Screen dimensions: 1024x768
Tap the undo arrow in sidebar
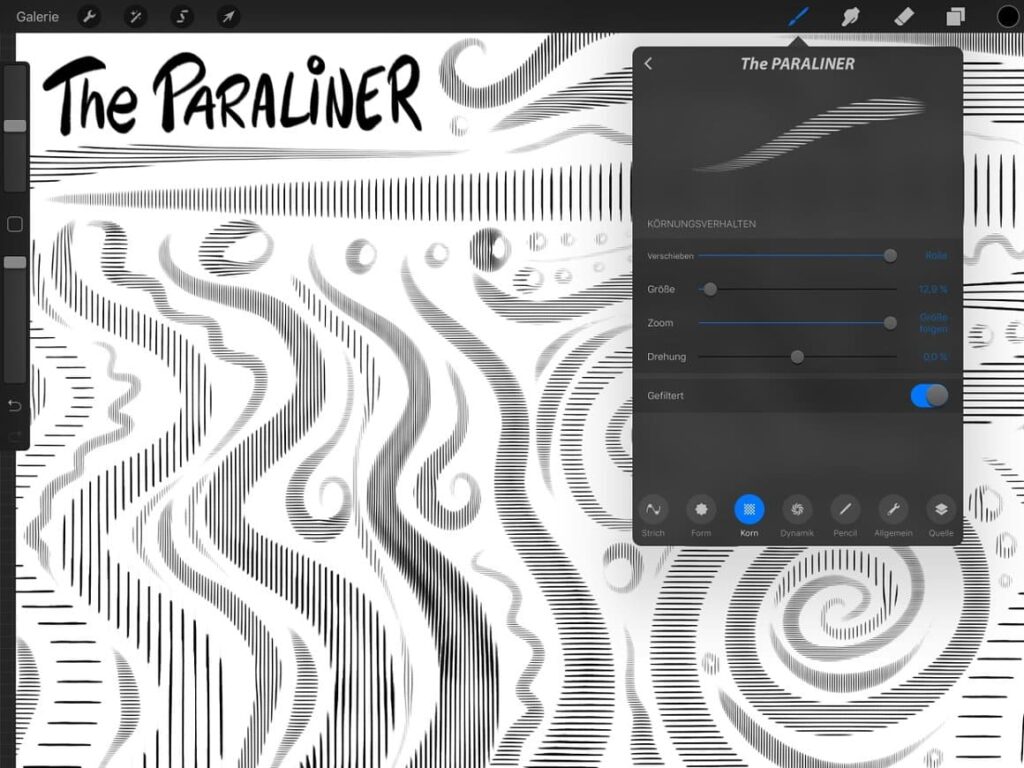[x=14, y=406]
